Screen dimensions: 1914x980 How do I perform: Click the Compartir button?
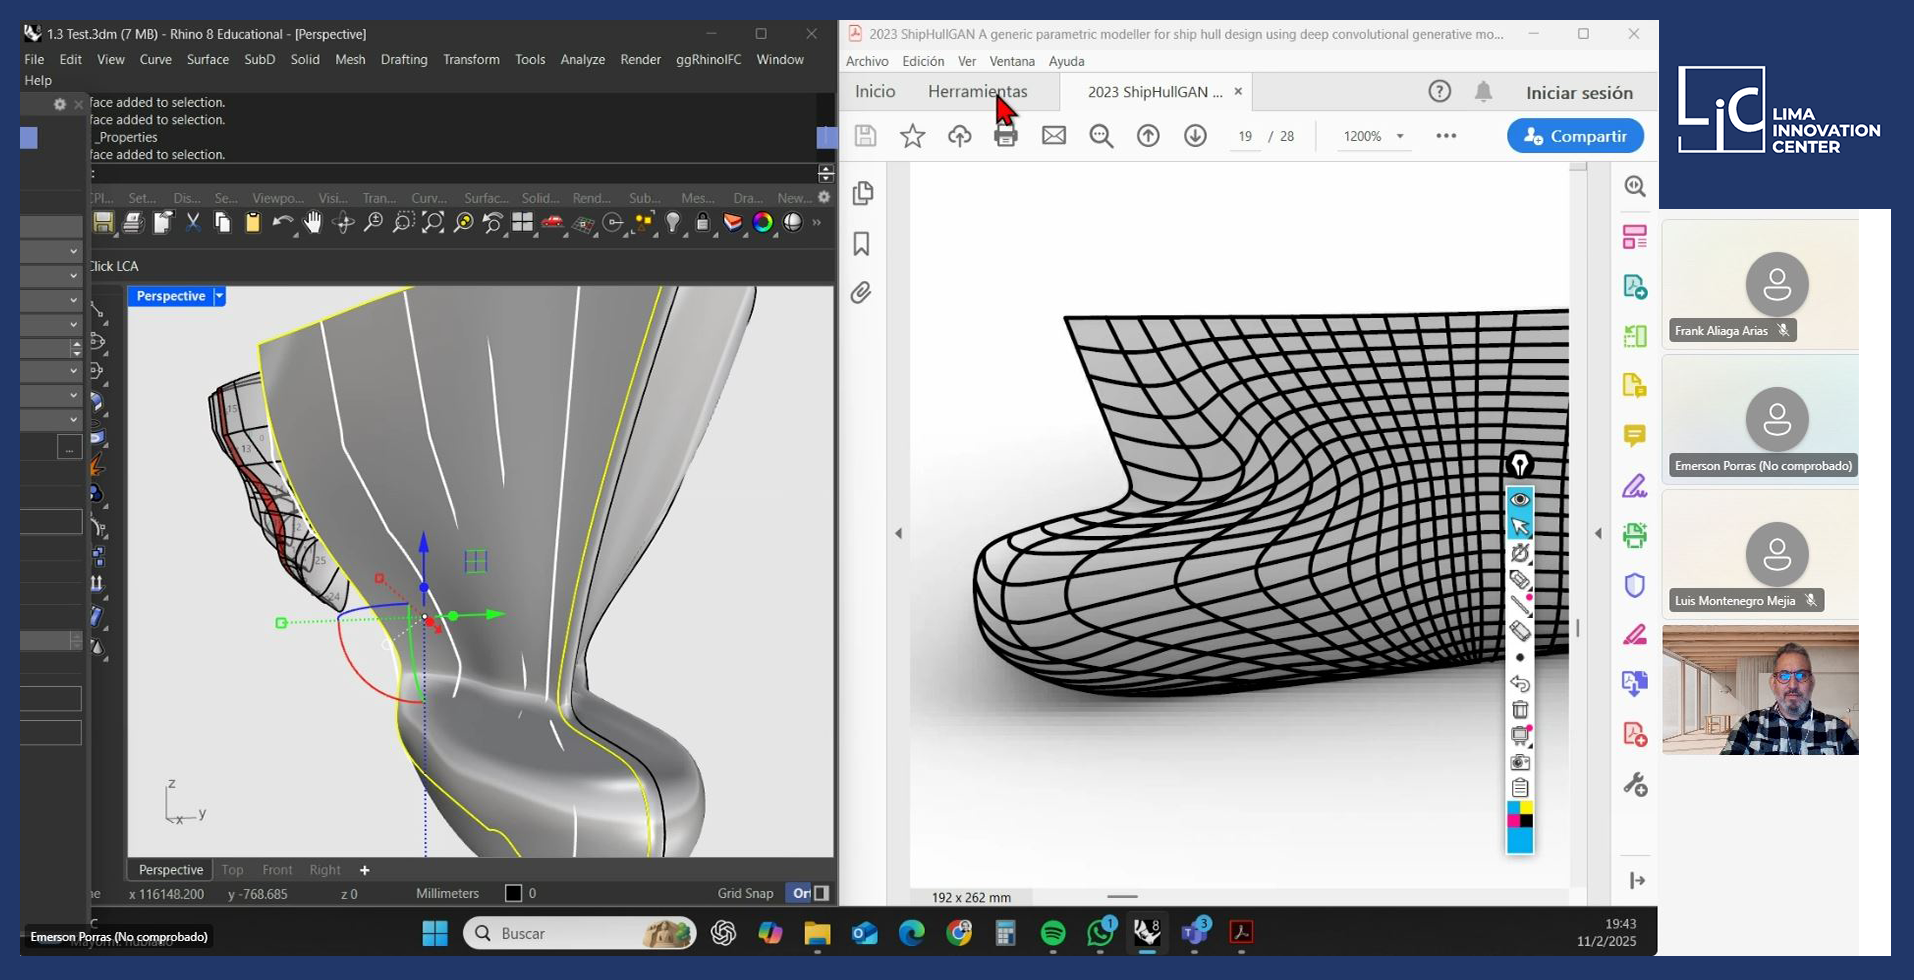coord(1575,136)
